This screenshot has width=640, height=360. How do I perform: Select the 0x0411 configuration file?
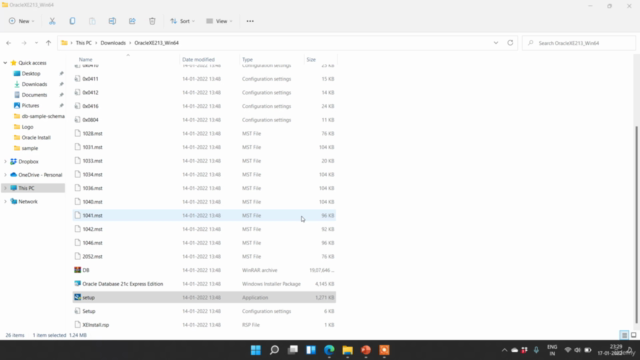pyautogui.click(x=204, y=79)
